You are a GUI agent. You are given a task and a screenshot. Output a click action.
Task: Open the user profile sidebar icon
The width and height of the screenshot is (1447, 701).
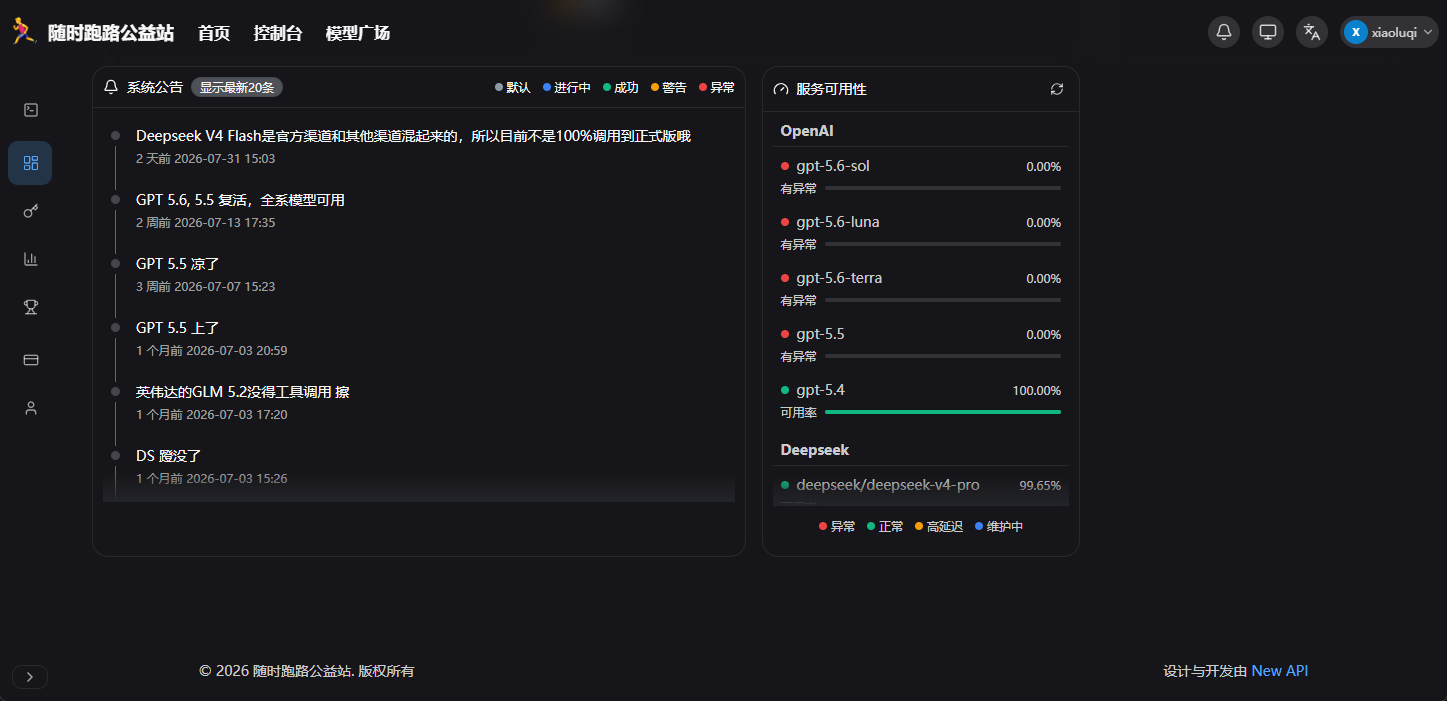click(x=31, y=407)
